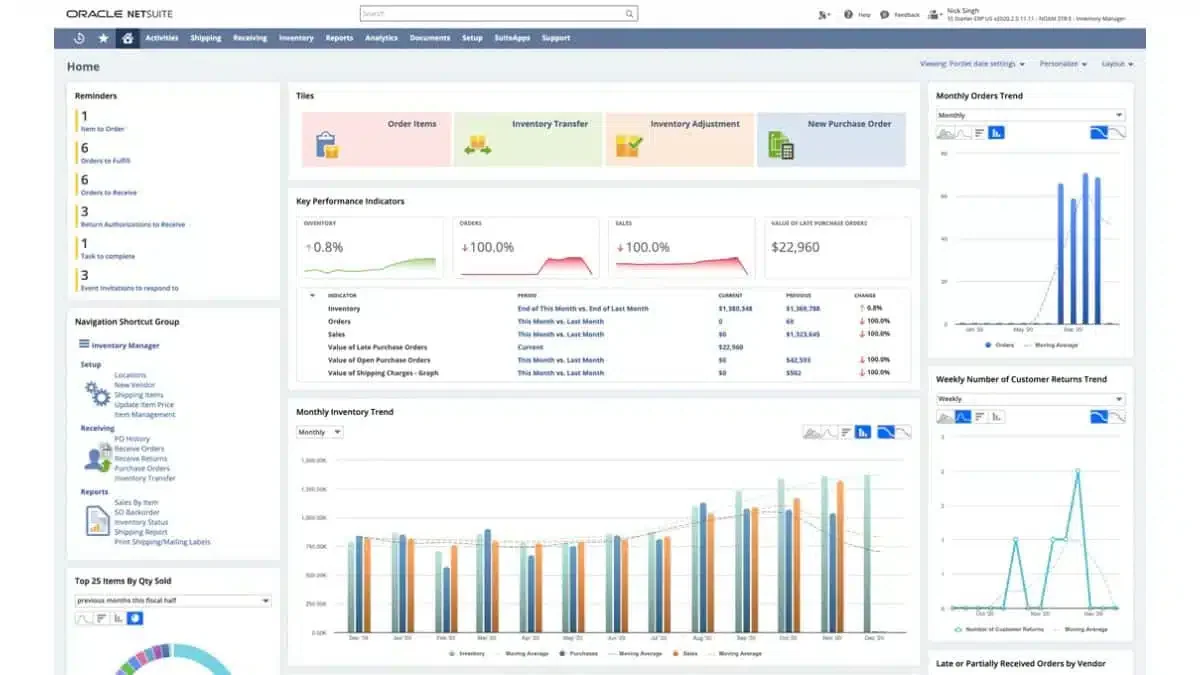Screen dimensions: 1200x675
Task: Open Viewing: Portlet date settings dropdown
Action: pos(972,63)
